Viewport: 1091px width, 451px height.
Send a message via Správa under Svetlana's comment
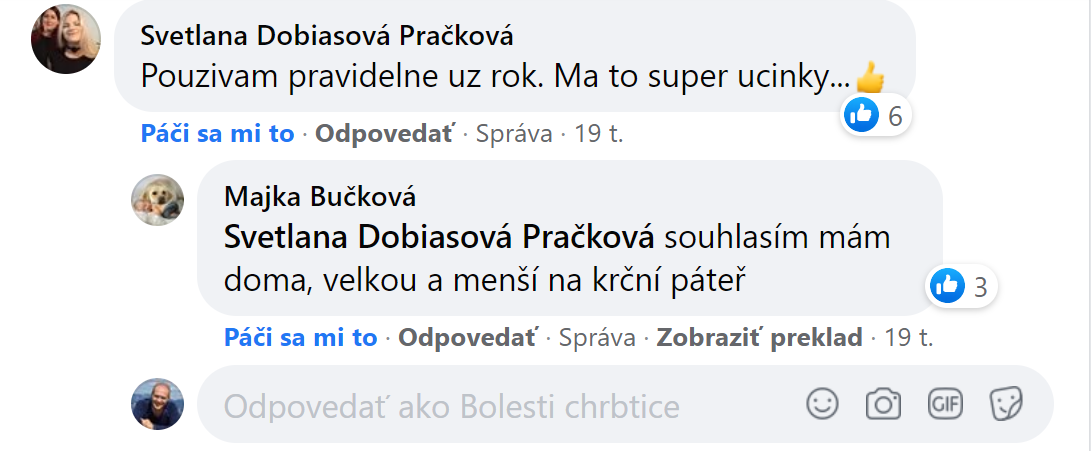513,134
